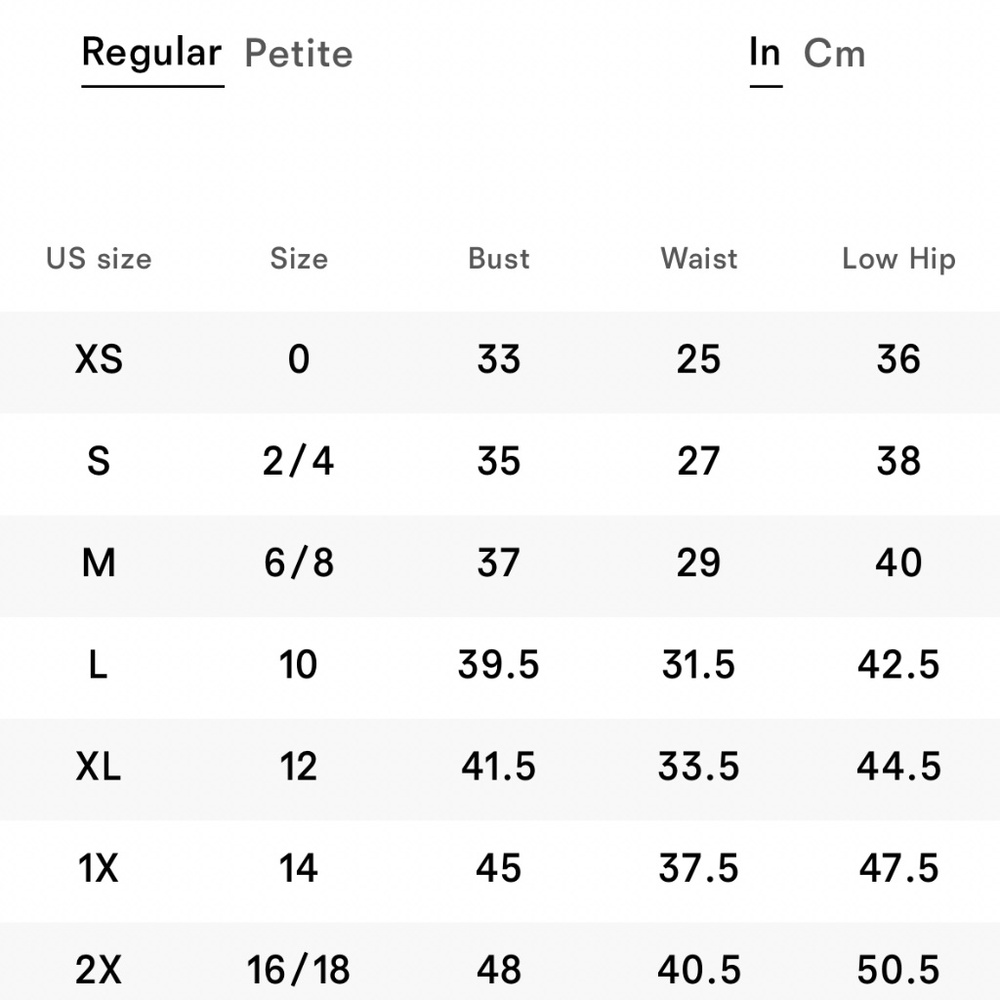The width and height of the screenshot is (1000, 1000).
Task: Select the XL size row label
Action: pos(98,766)
